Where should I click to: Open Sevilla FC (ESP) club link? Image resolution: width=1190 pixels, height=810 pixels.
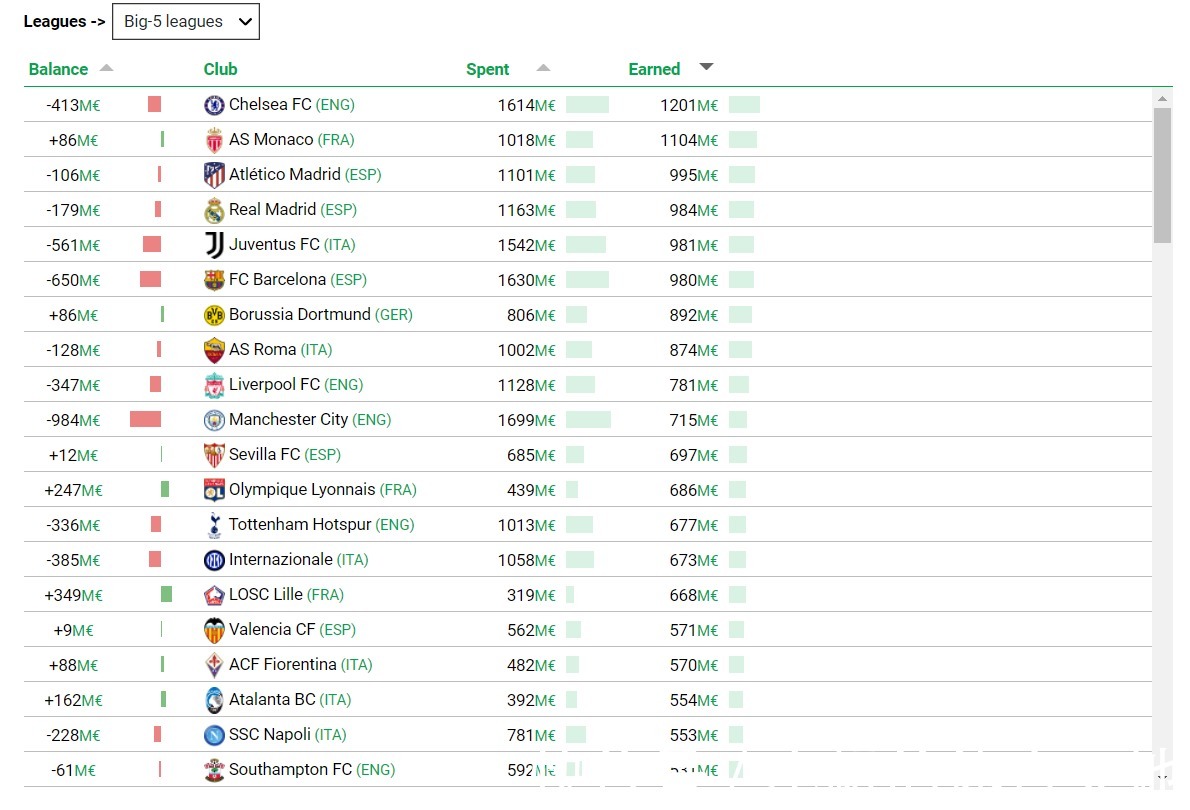(285, 455)
